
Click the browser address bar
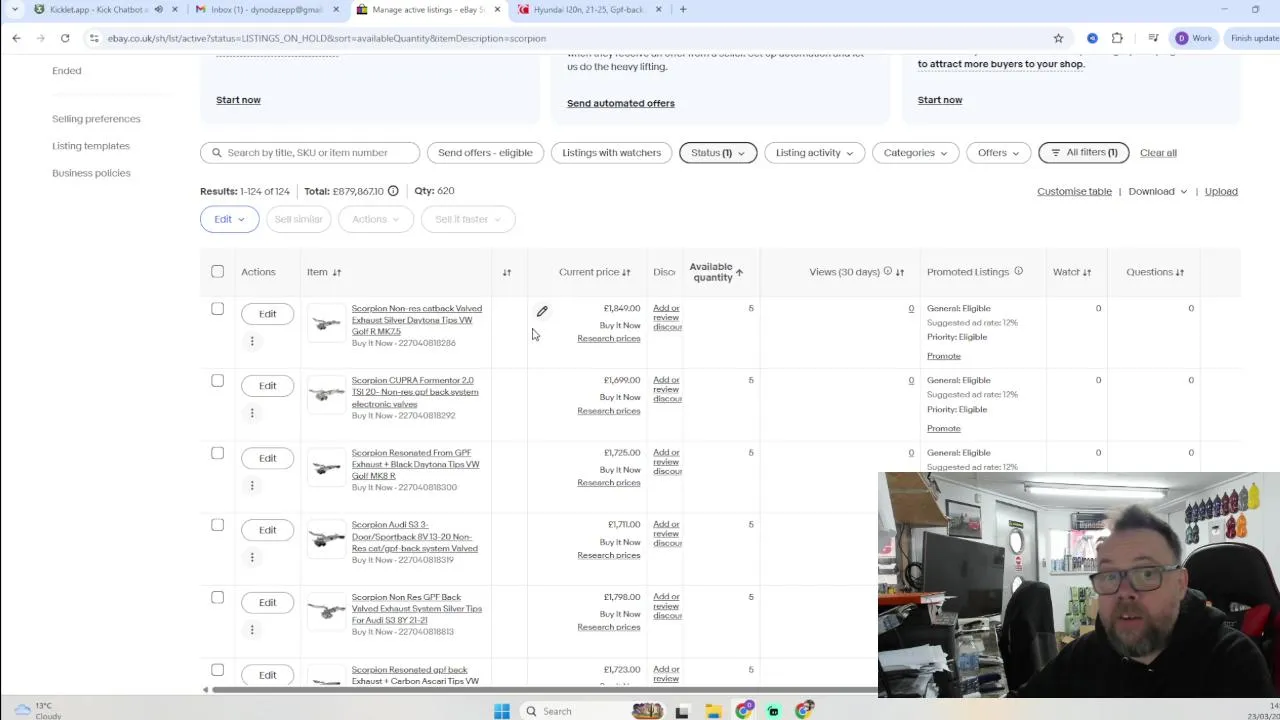pyautogui.click(x=570, y=38)
